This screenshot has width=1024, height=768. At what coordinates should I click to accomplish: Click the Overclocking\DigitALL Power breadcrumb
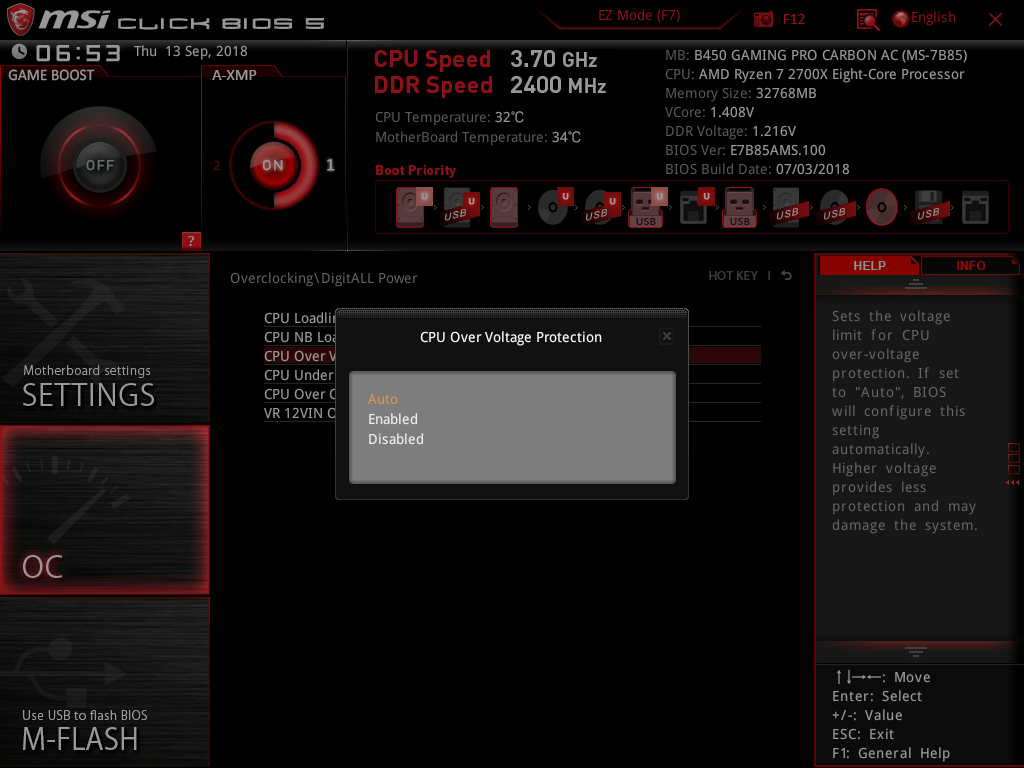click(323, 278)
